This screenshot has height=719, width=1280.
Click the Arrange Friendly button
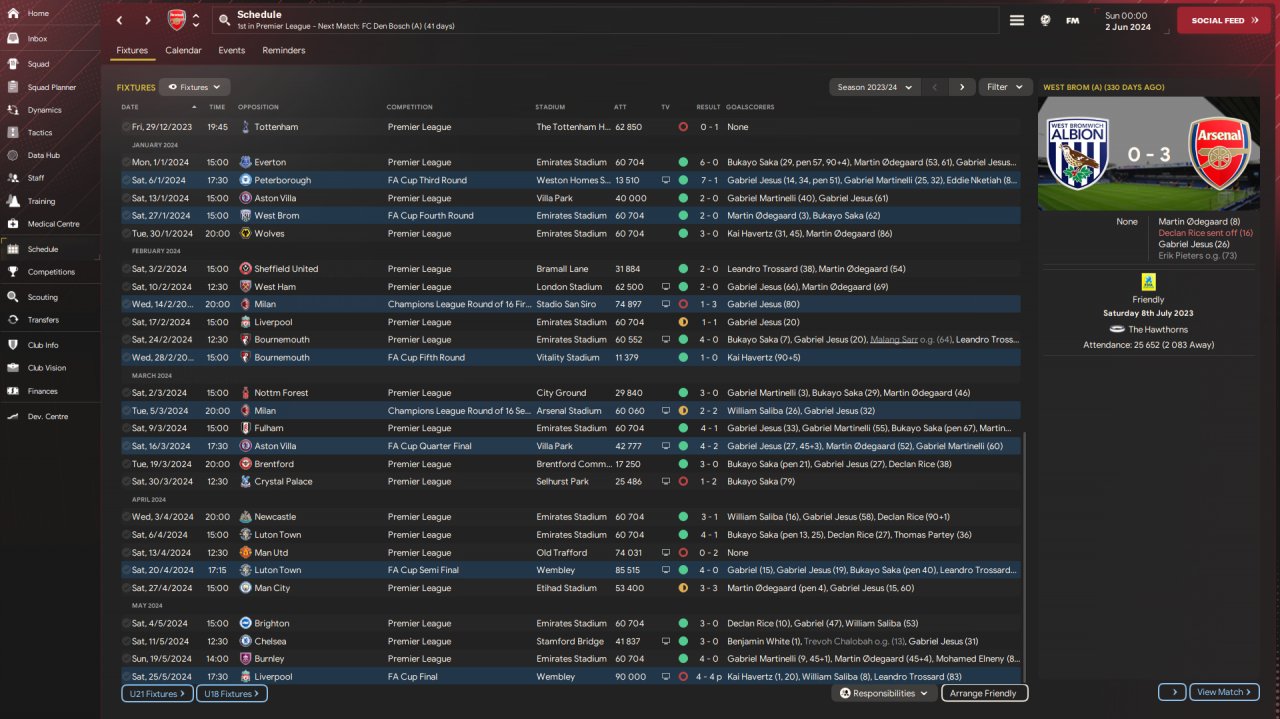pyautogui.click(x=984, y=693)
